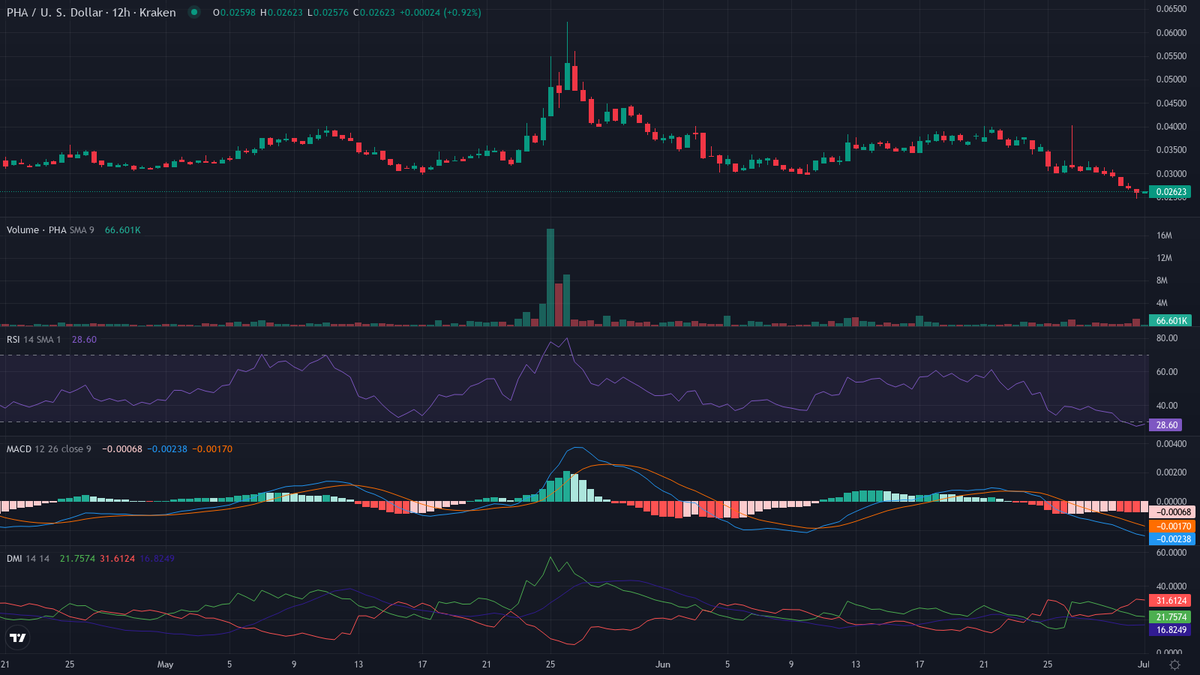
Task: Click the 0.00400 MACD scale label
Action: [1171, 443]
